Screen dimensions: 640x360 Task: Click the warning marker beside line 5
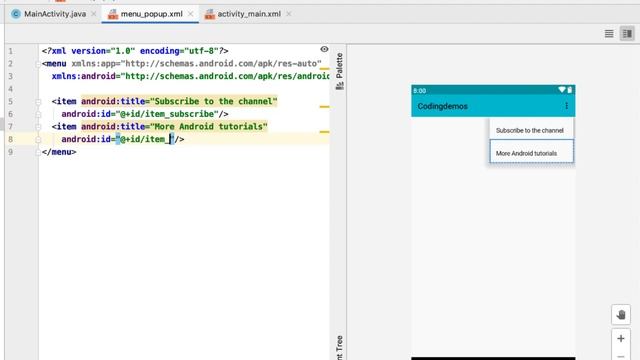tap(324, 107)
